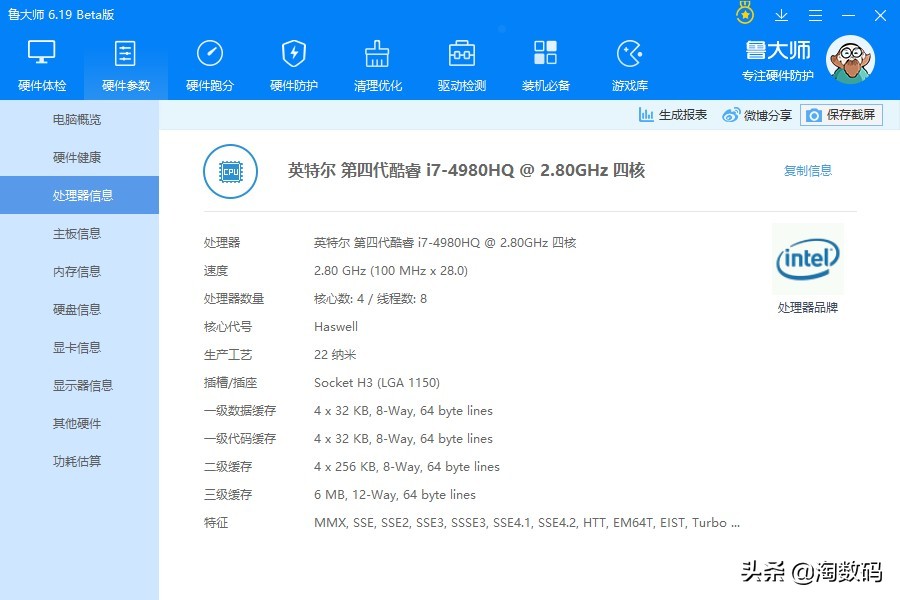Click the chart icon beside 生成报表

(x=644, y=114)
